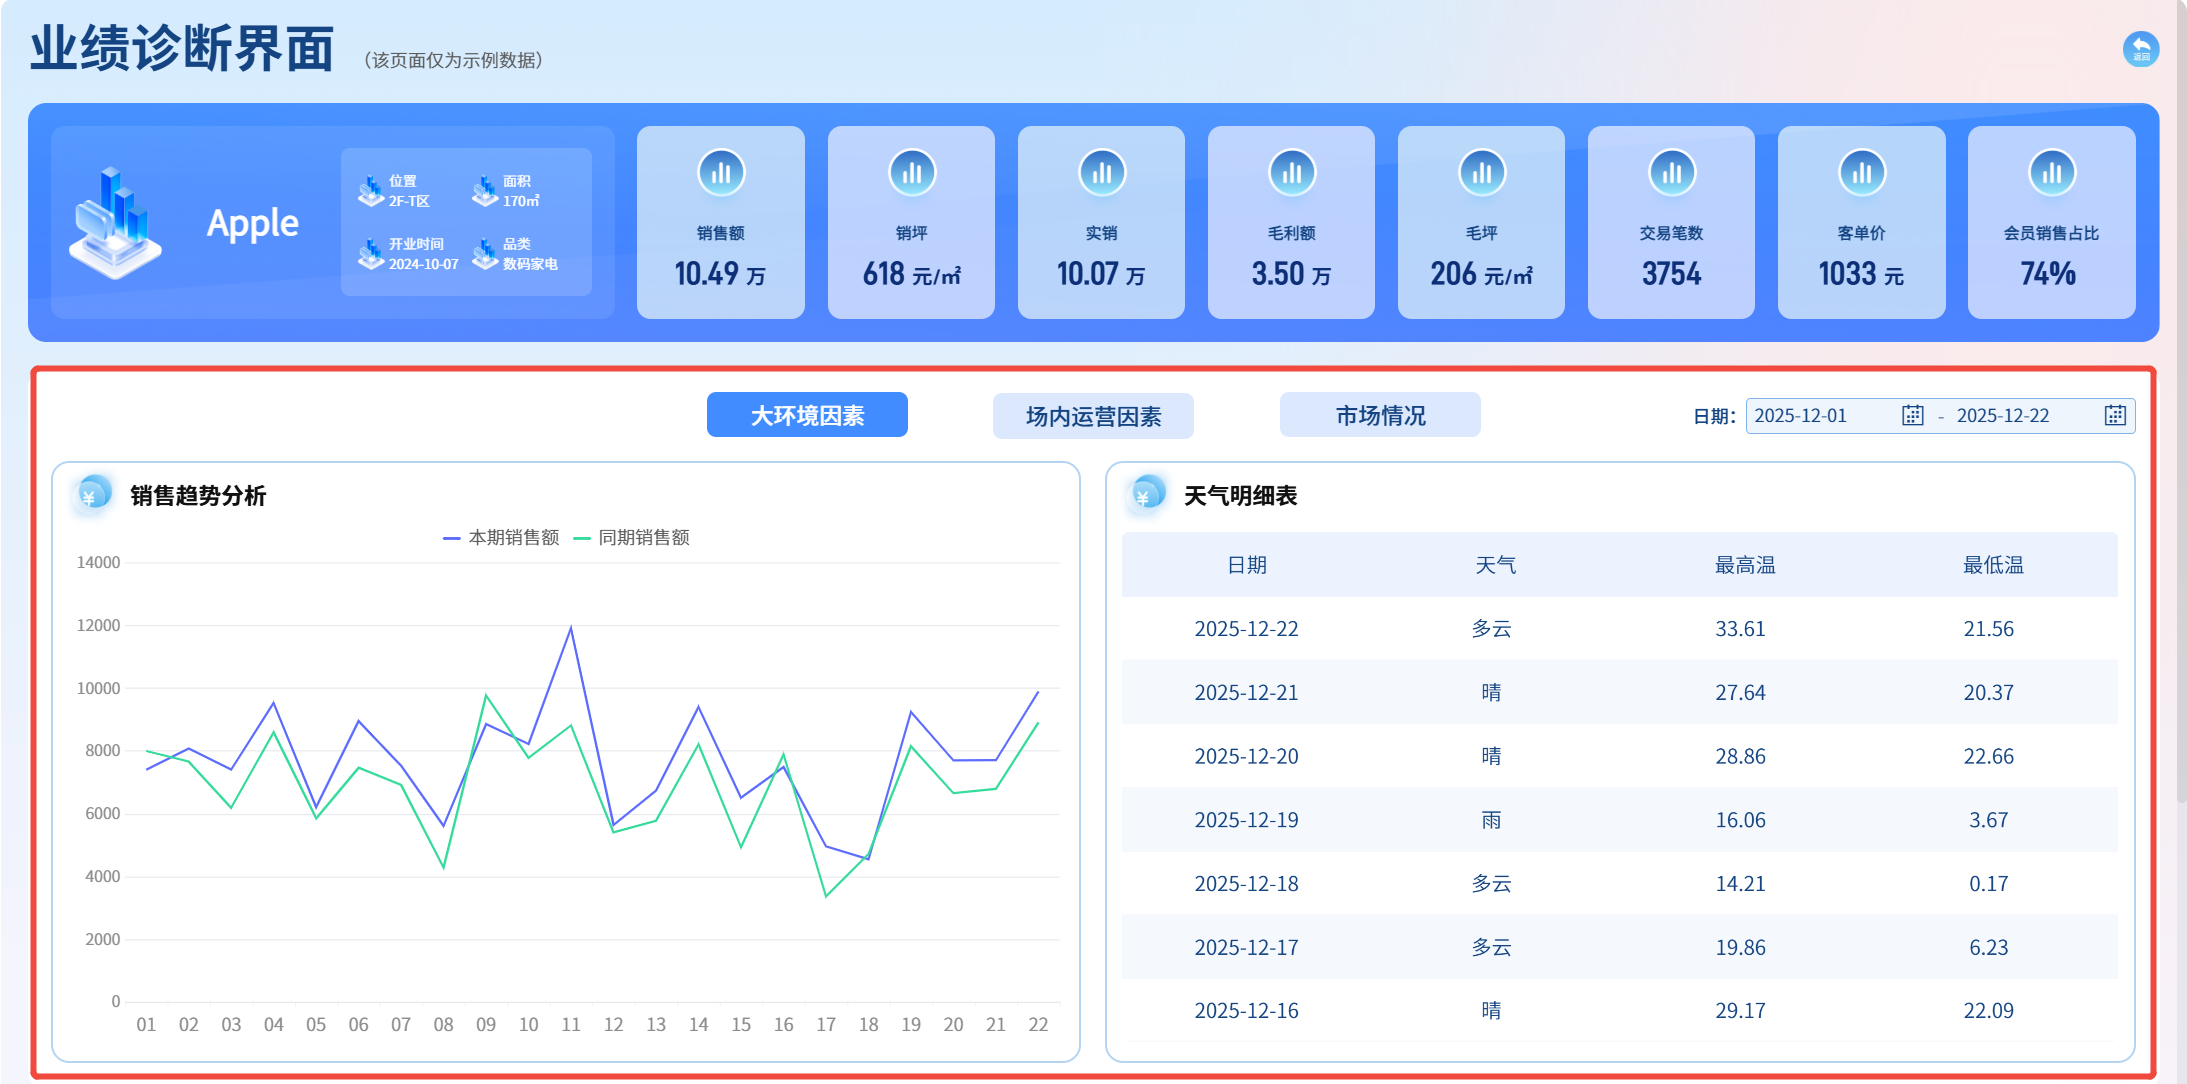Image resolution: width=2187 pixels, height=1084 pixels.
Task: Select the 大环境因素 tab
Action: (807, 415)
